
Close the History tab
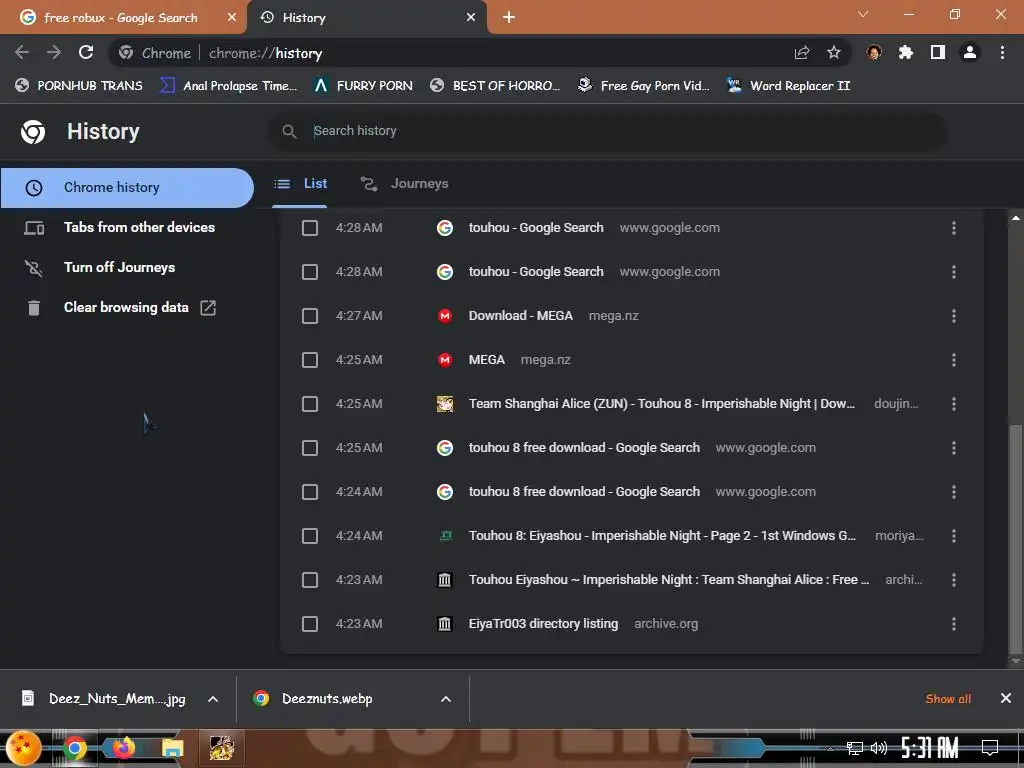(471, 18)
